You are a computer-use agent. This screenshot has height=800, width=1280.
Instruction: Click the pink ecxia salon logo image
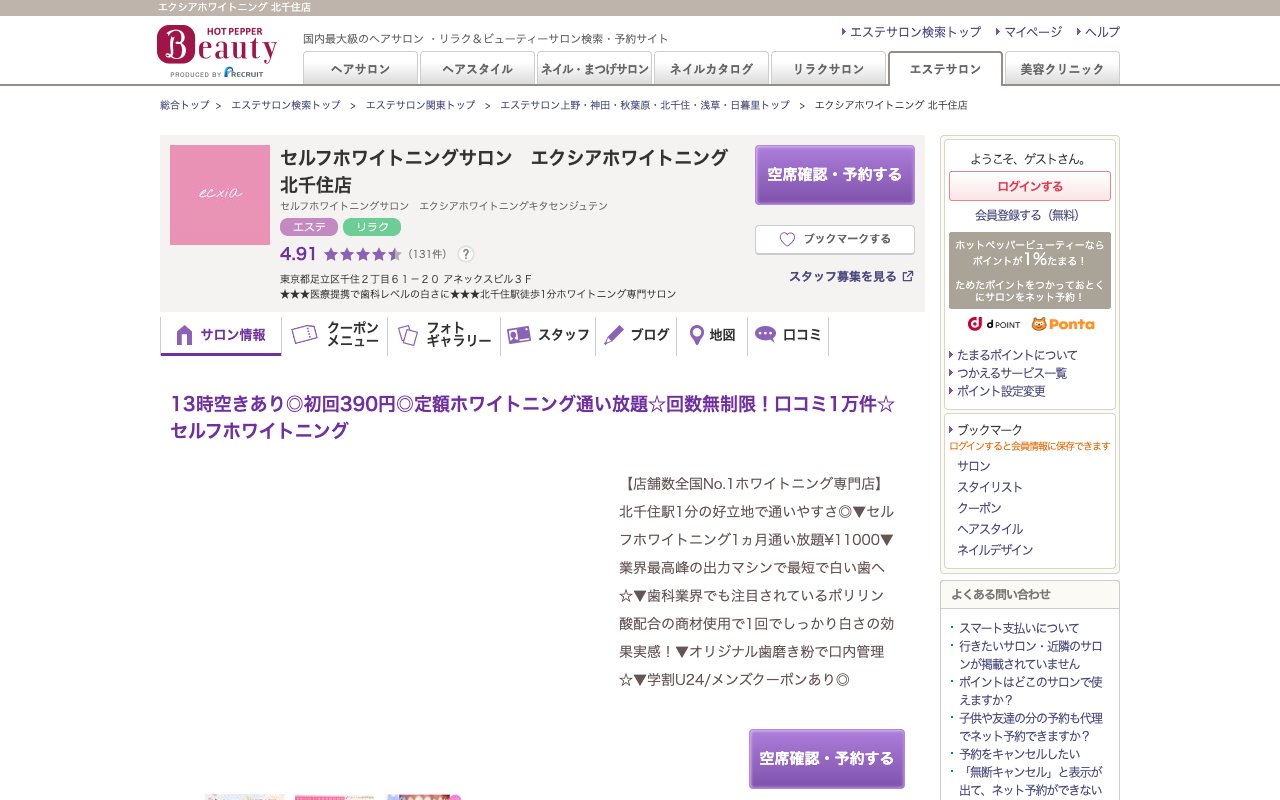click(219, 194)
